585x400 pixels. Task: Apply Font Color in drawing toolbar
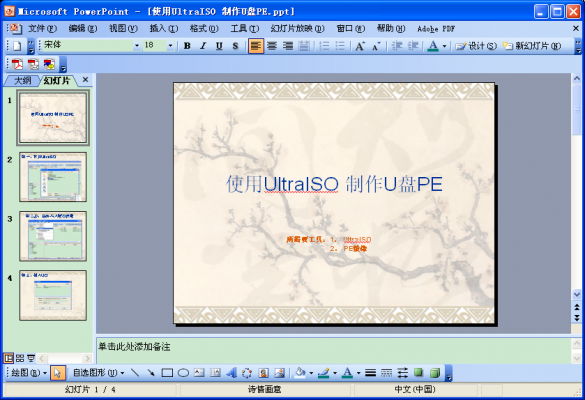347,372
